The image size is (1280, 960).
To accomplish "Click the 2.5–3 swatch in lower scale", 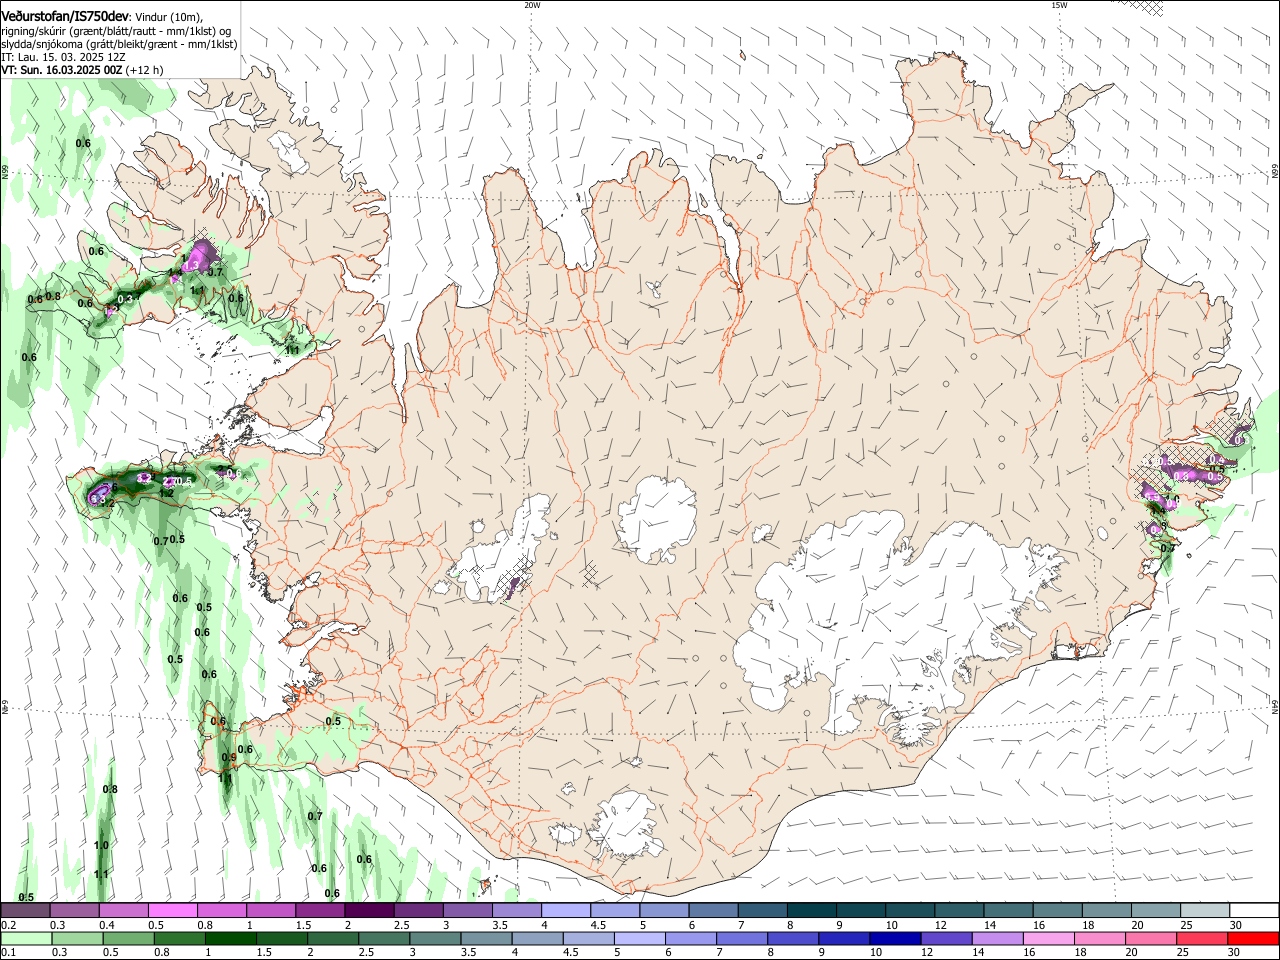I will tap(385, 938).
